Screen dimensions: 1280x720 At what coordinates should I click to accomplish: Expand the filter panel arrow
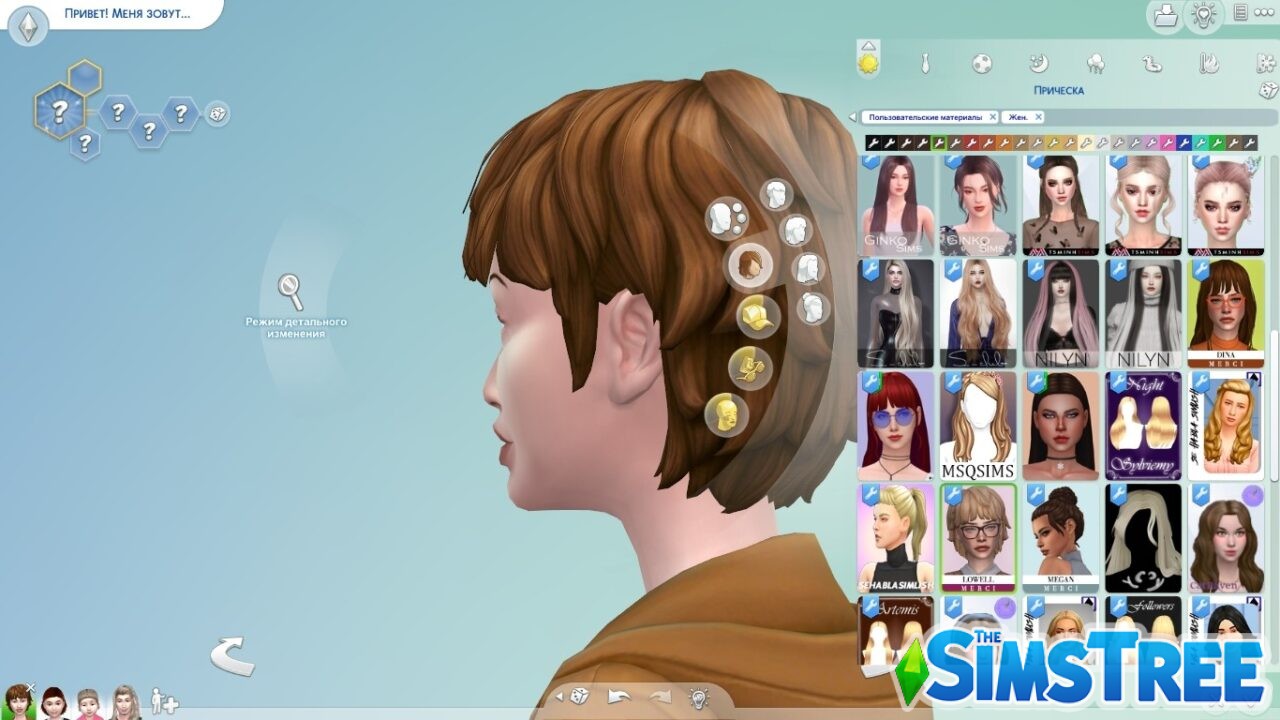click(x=853, y=117)
